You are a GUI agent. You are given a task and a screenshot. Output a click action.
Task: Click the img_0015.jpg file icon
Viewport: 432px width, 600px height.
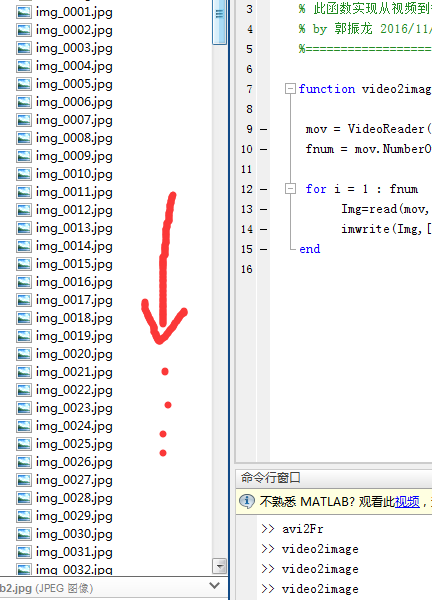[x=24, y=264]
